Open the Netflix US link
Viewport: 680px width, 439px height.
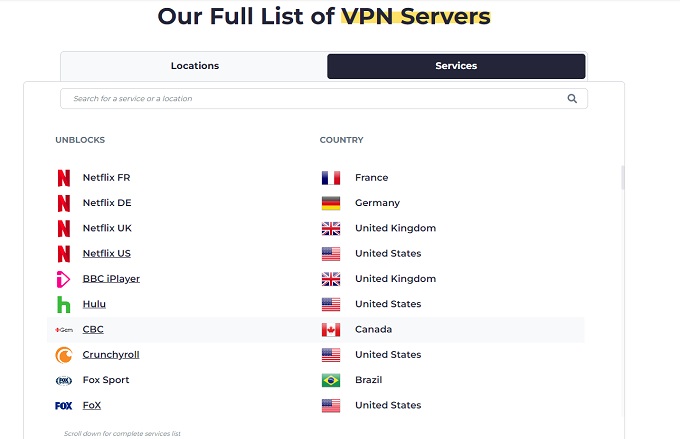(x=107, y=253)
